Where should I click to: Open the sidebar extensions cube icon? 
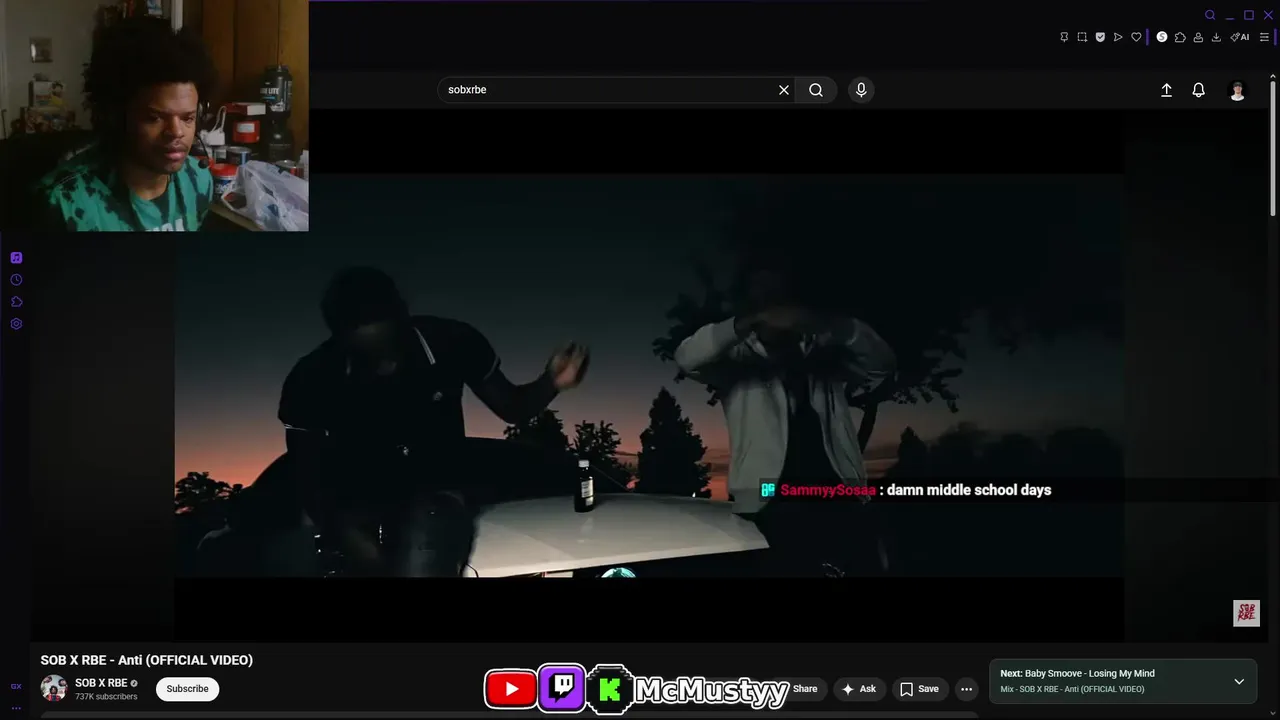[x=16, y=302]
